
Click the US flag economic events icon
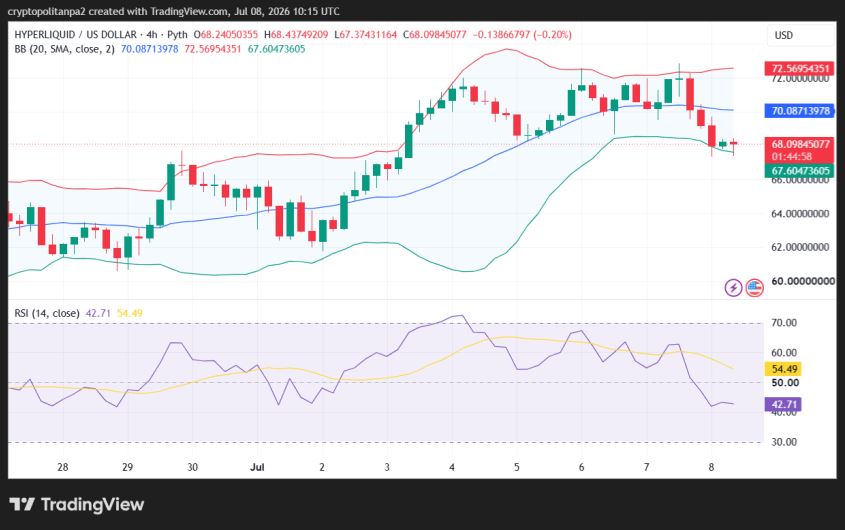(754, 288)
